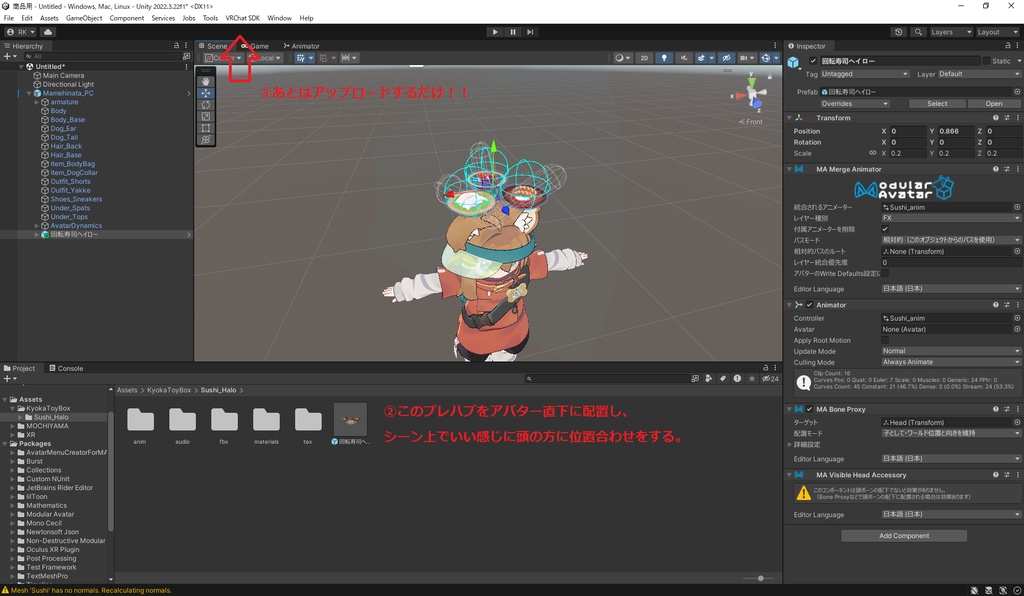Open the Layout dropdown in top toolbar
This screenshot has height=596, width=1024.
point(997,32)
